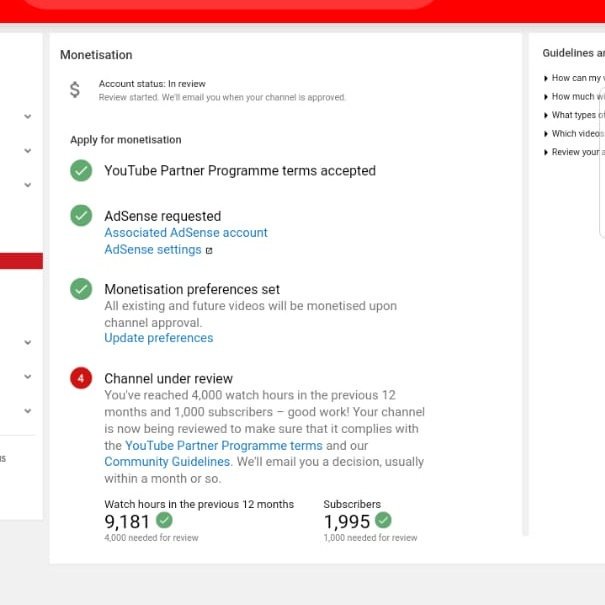605x605 pixels.
Task: Click 'Apply for monetisation' heading
Action: (x=126, y=140)
